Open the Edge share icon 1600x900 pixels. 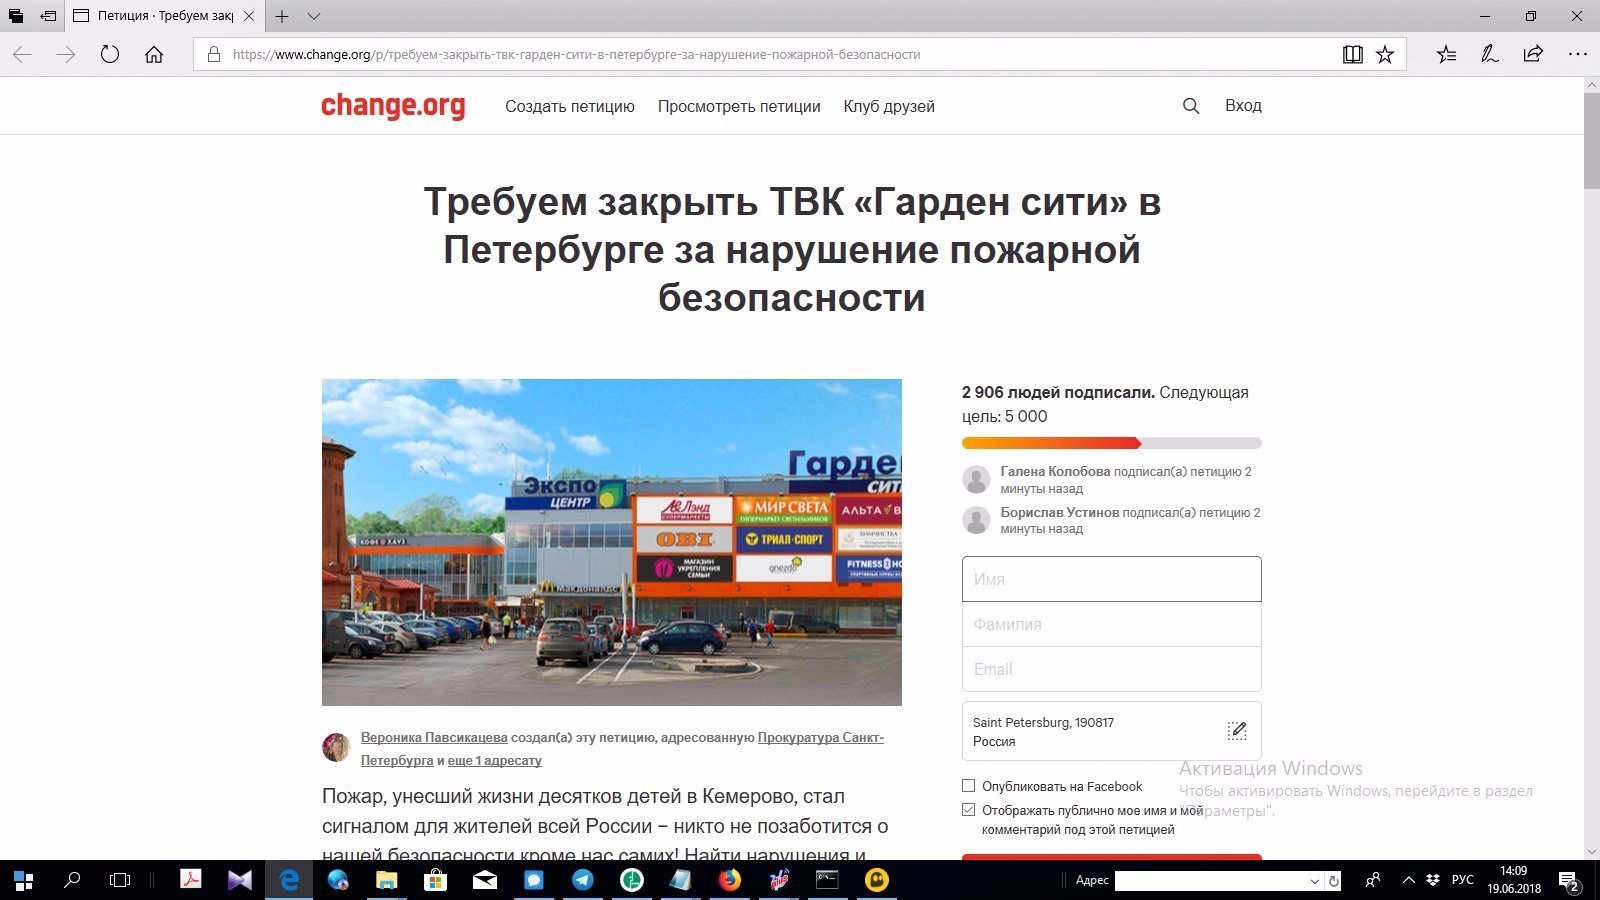pos(1533,55)
